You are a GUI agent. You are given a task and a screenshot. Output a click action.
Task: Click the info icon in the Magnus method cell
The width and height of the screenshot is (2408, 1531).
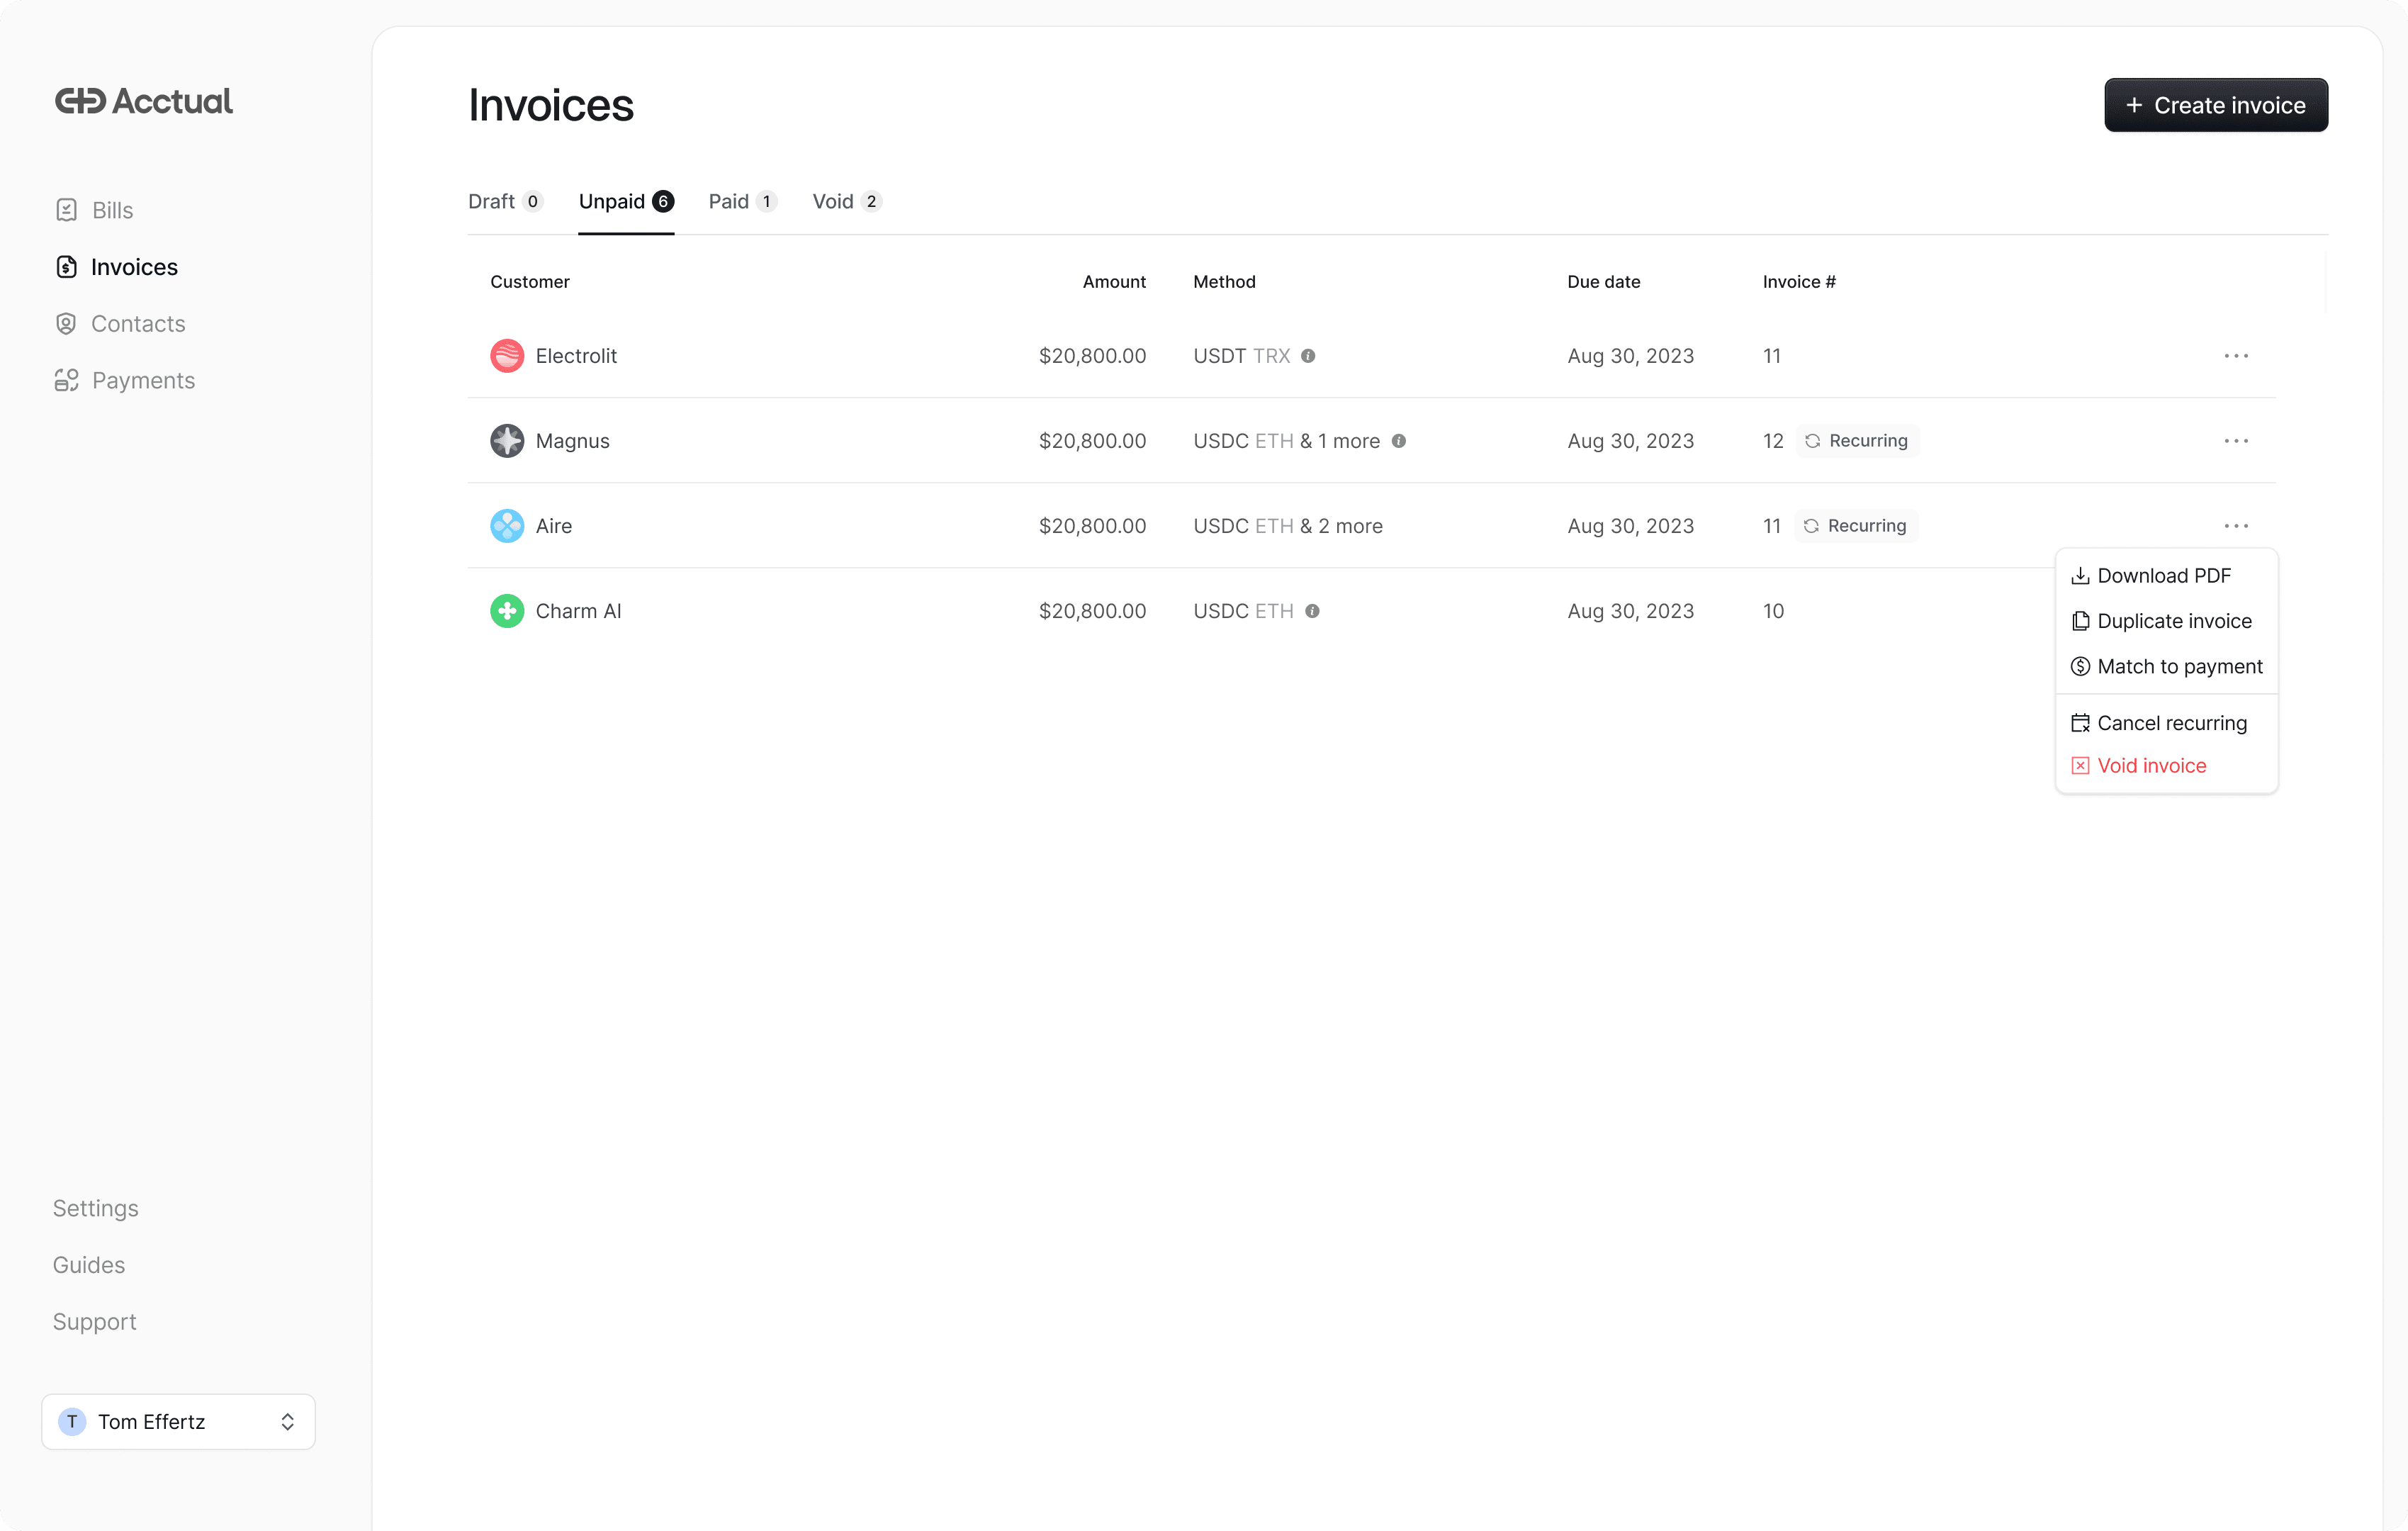pyautogui.click(x=1399, y=441)
